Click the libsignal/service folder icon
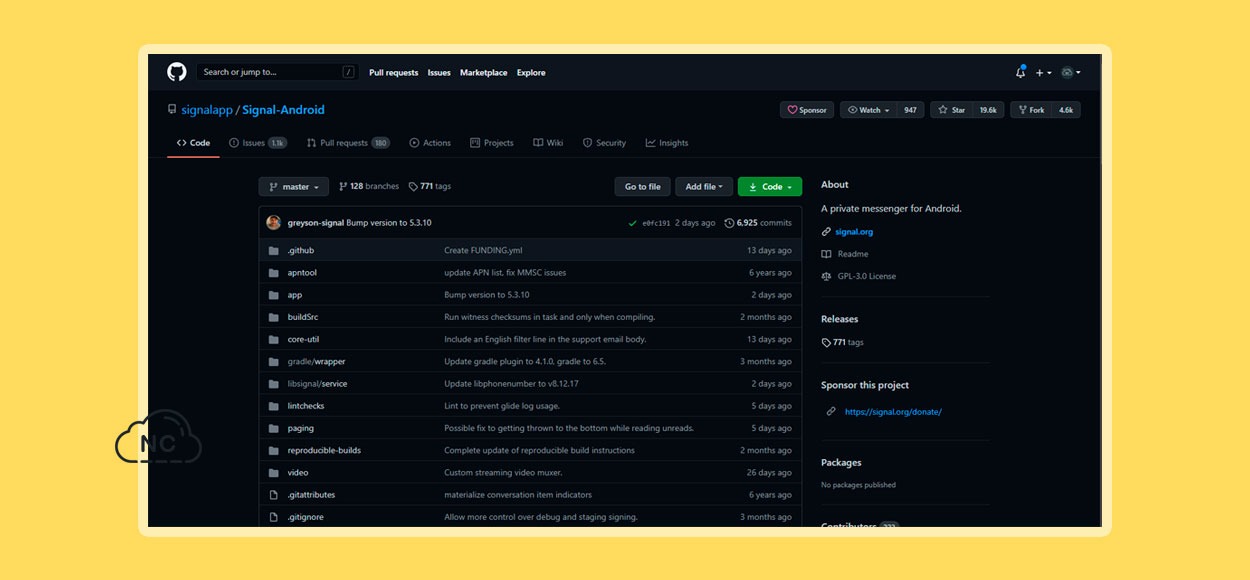The height and width of the screenshot is (580, 1250). [x=274, y=383]
